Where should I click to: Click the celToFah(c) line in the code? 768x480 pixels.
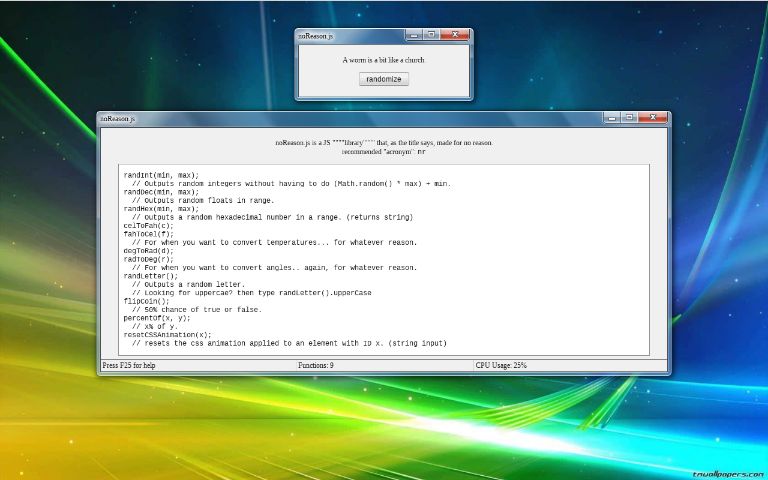coord(148,226)
